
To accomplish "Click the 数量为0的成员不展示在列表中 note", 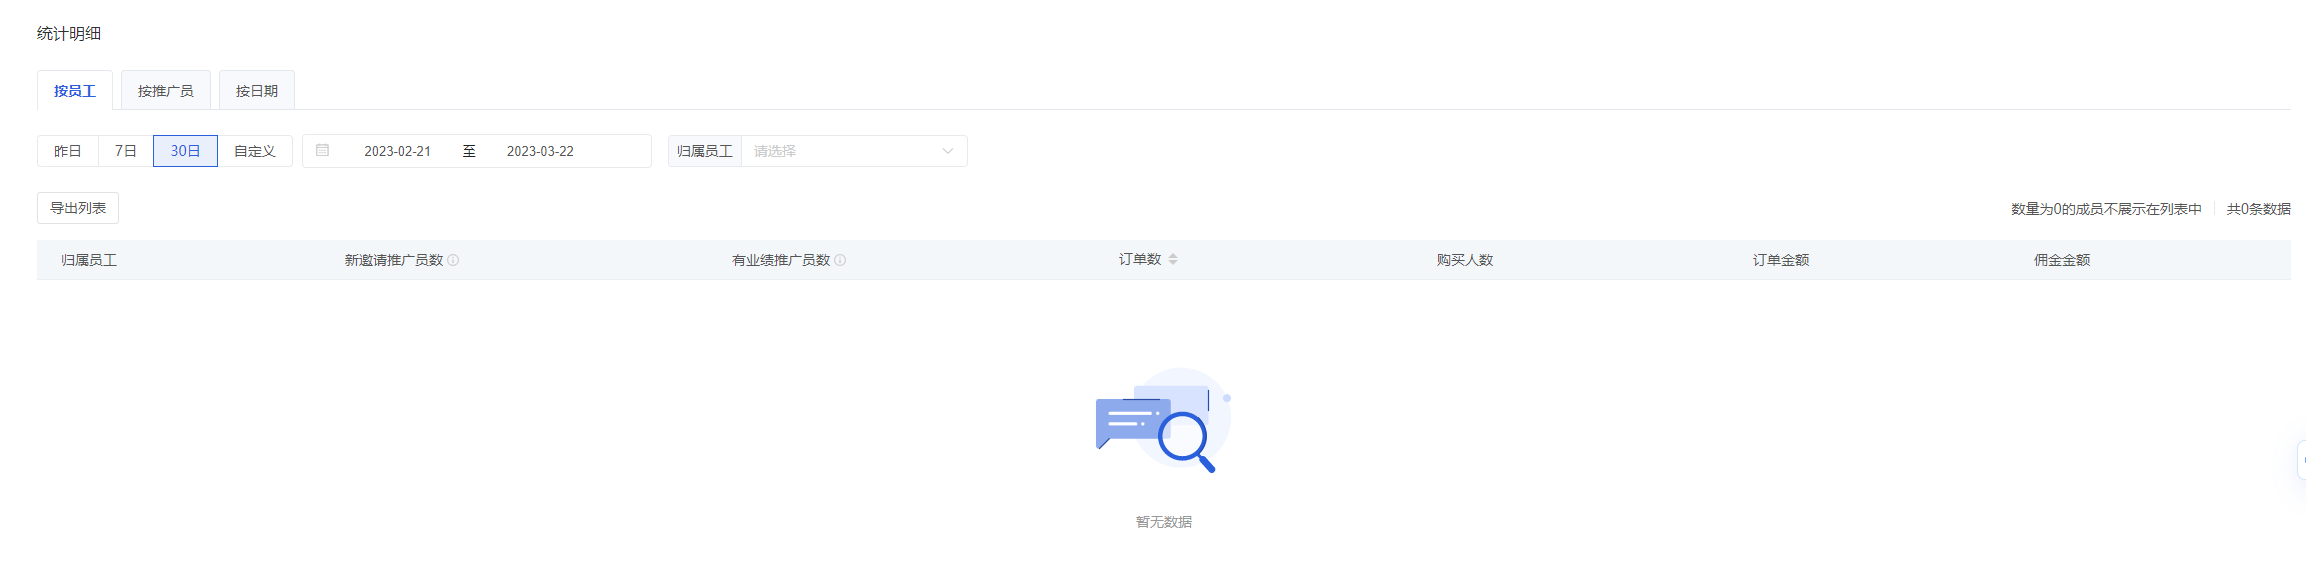I will (x=2106, y=209).
